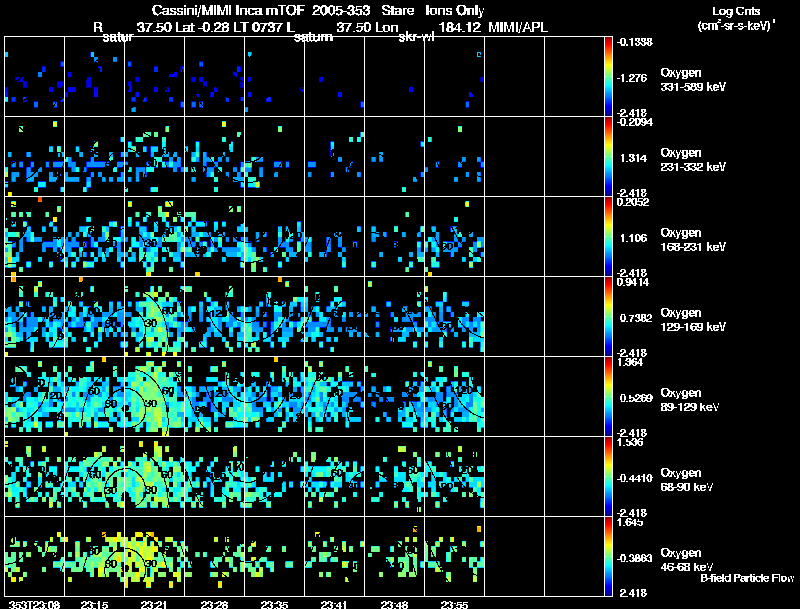Image resolution: width=800 pixels, height=609 pixels.
Task: Click the '0.2052' color scale value
Action: (x=633, y=202)
